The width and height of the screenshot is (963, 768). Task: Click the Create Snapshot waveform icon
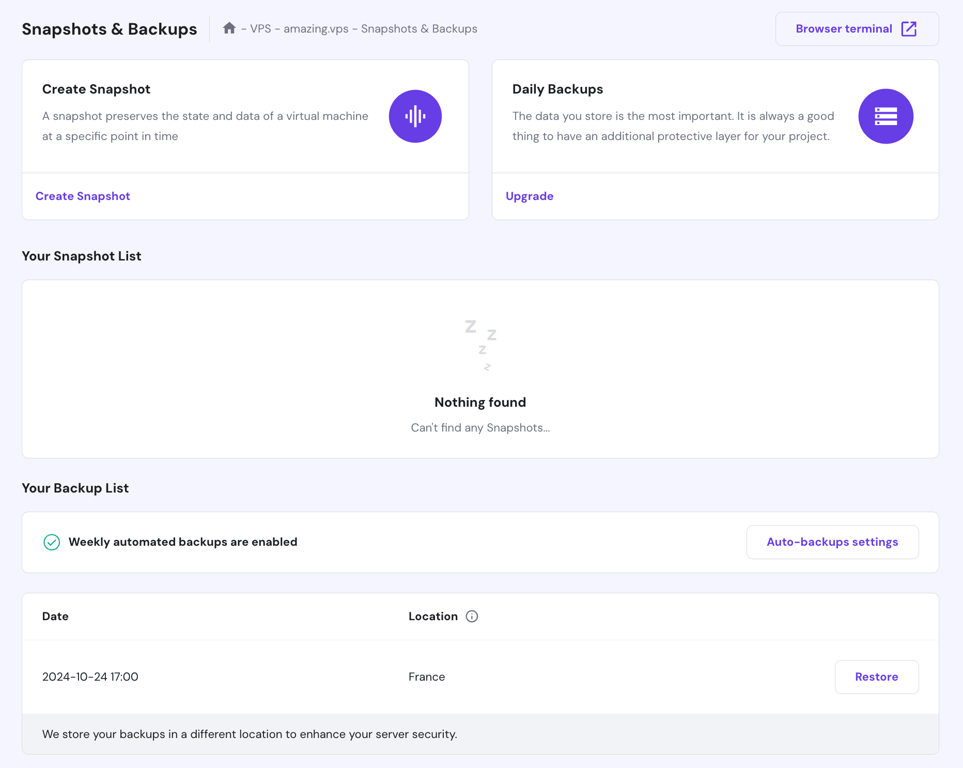click(415, 116)
